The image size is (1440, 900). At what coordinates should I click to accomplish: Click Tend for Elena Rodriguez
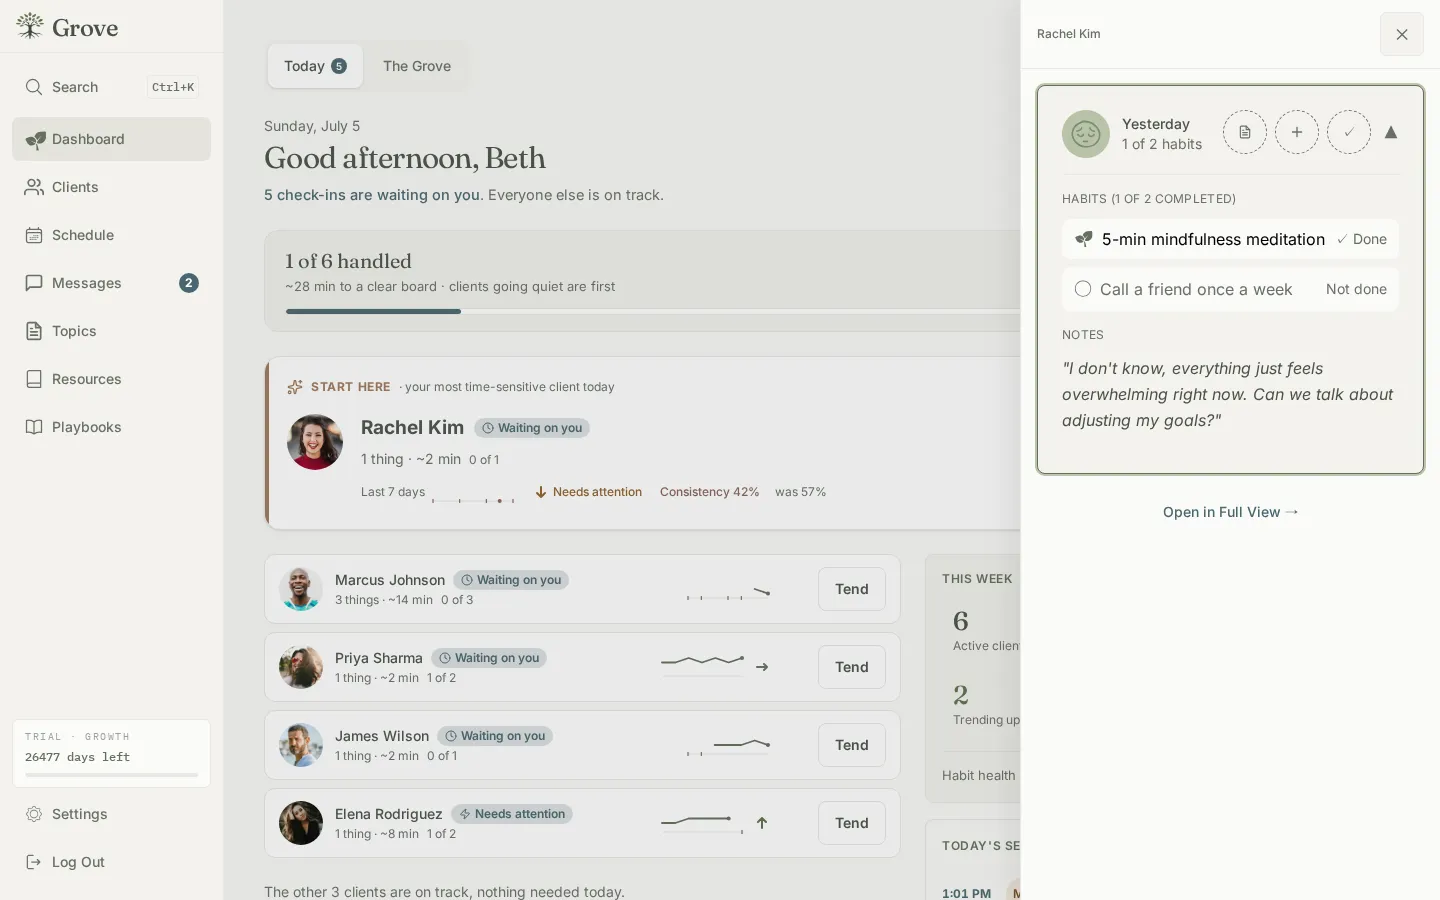(852, 823)
